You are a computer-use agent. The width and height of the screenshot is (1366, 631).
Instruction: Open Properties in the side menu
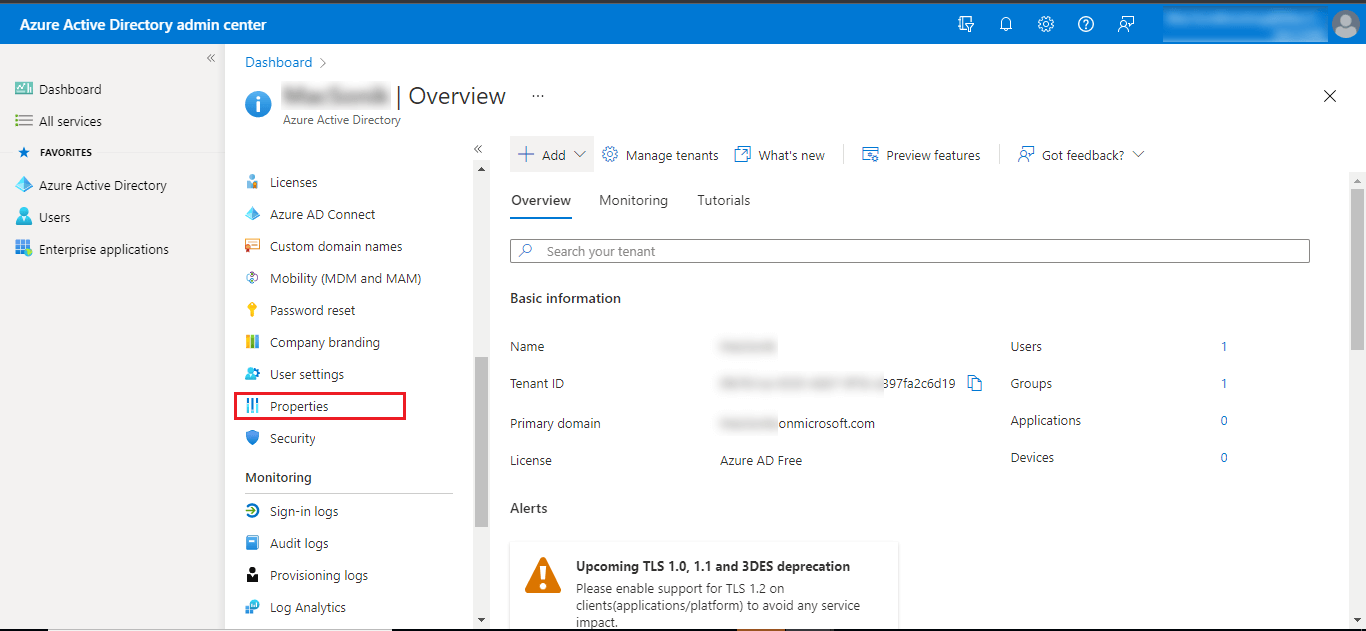[x=299, y=406]
